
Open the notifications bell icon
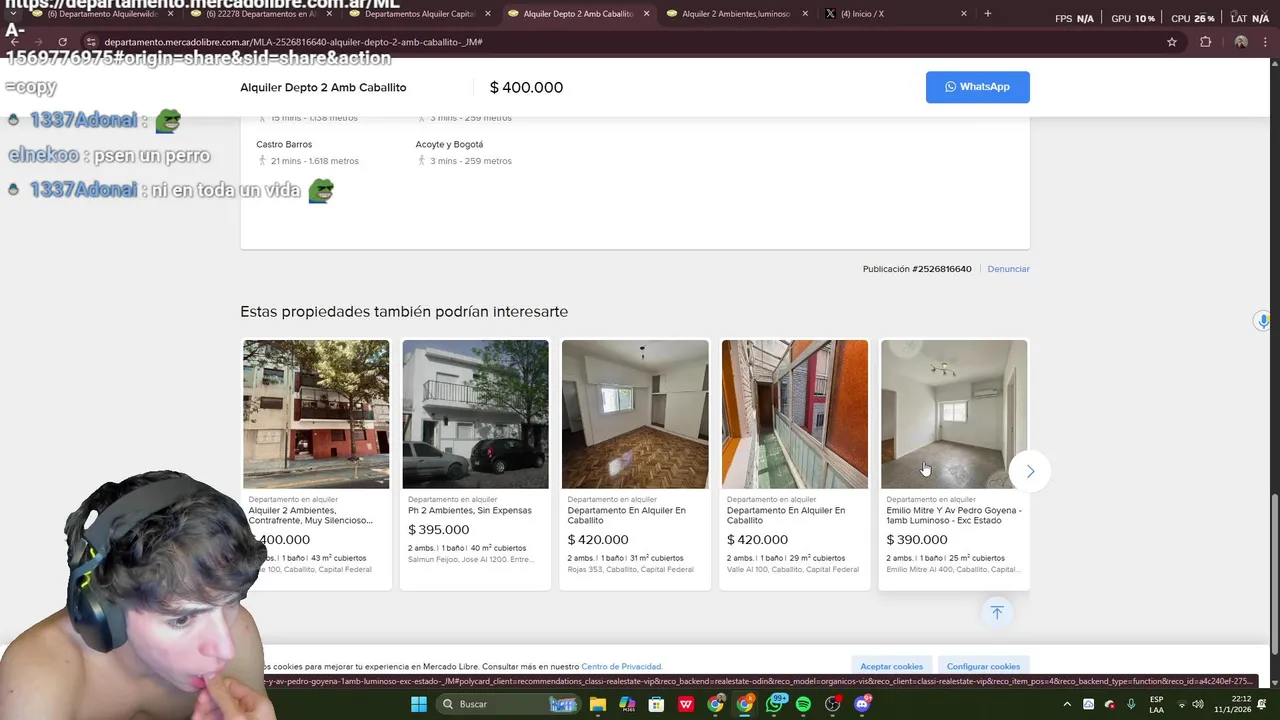[x=1262, y=704]
